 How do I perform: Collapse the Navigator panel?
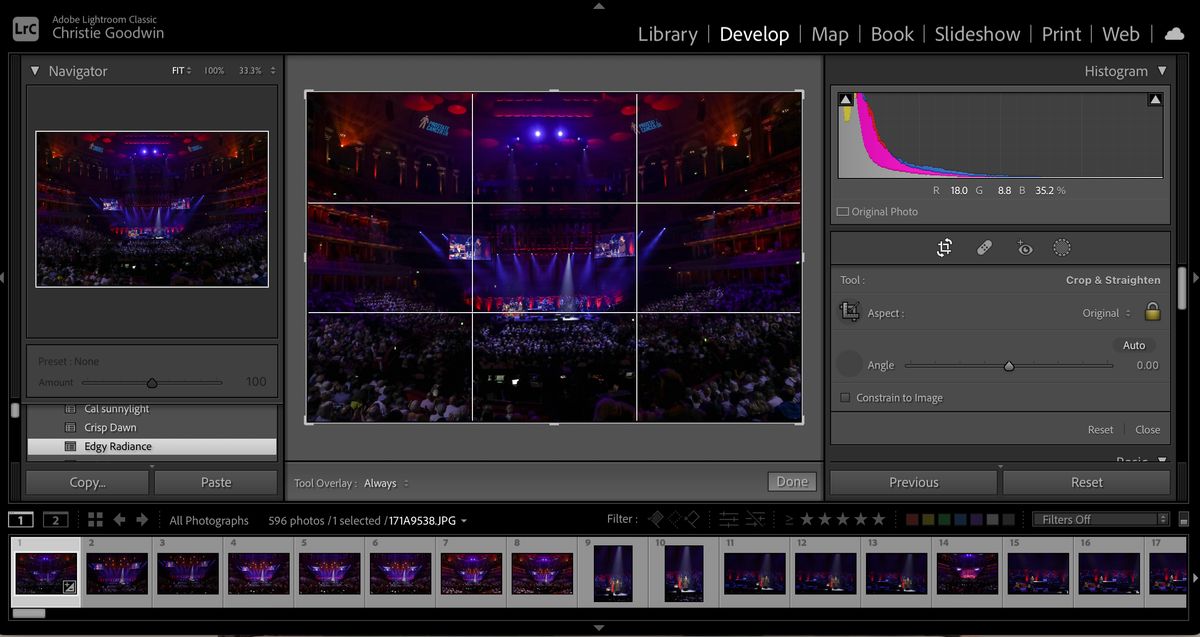coord(35,71)
